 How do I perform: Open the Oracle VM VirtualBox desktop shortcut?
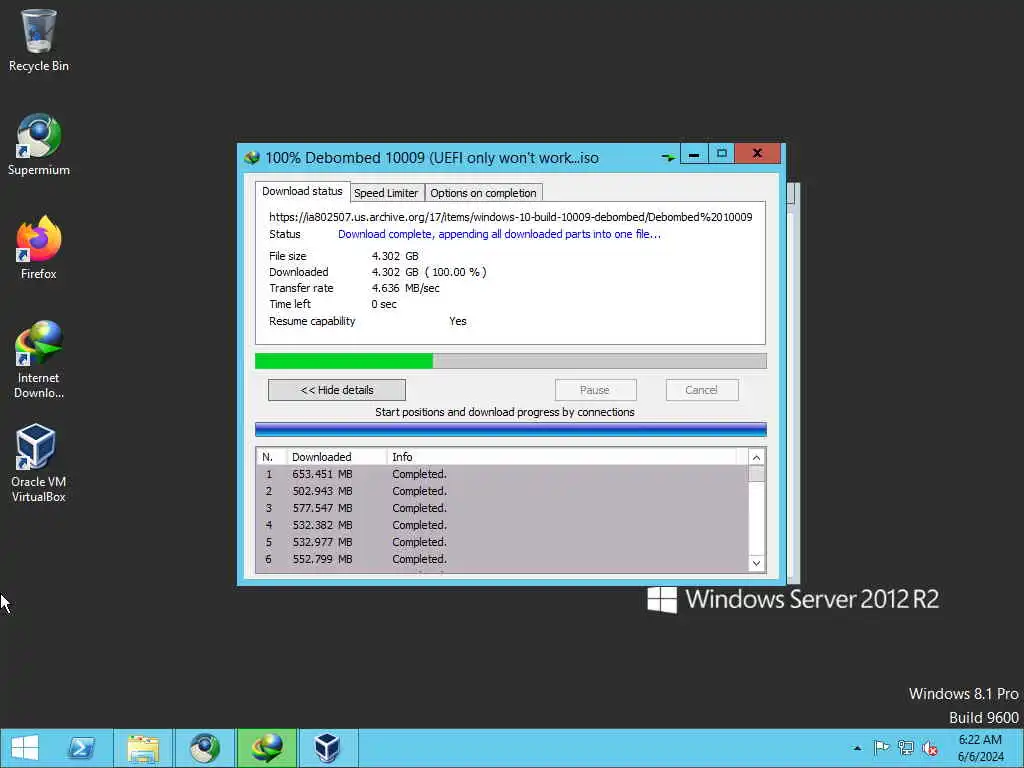tap(39, 463)
